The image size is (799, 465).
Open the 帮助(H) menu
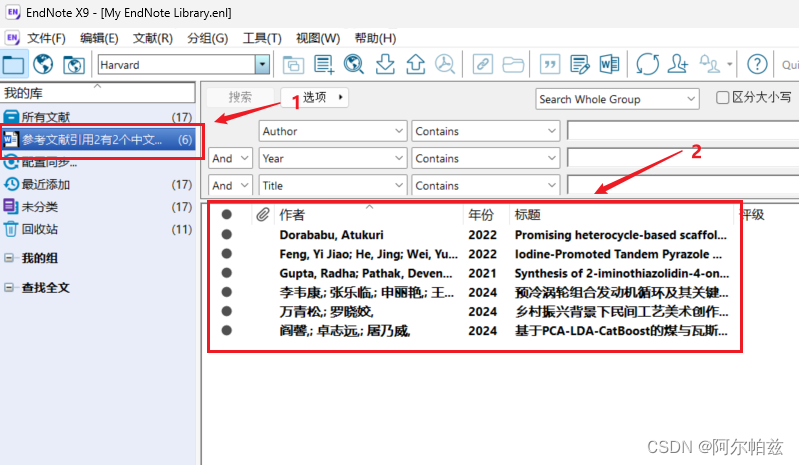point(375,38)
